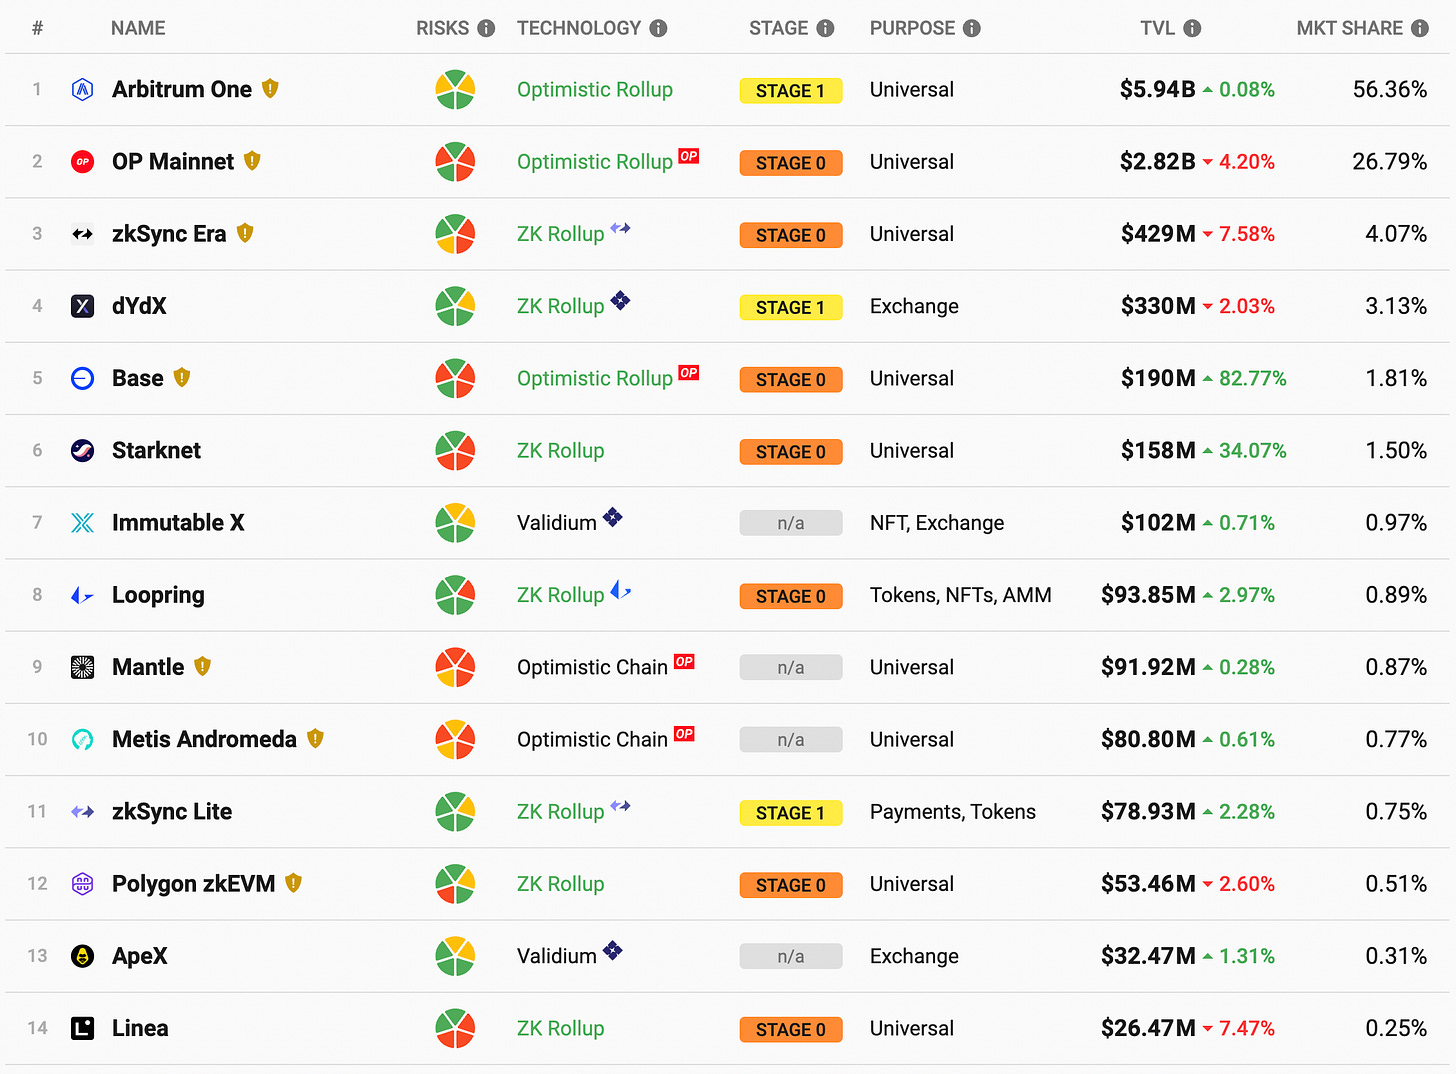Click the warning shield next to Mantle
Viewport: 1456px width, 1074px height.
pos(203,666)
